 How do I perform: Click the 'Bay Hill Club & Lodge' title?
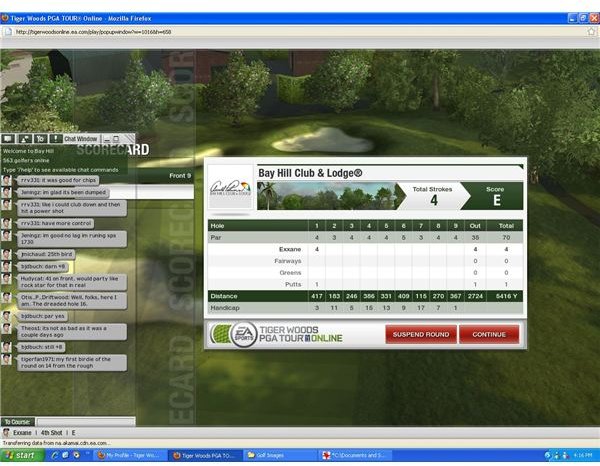pyautogui.click(x=310, y=173)
